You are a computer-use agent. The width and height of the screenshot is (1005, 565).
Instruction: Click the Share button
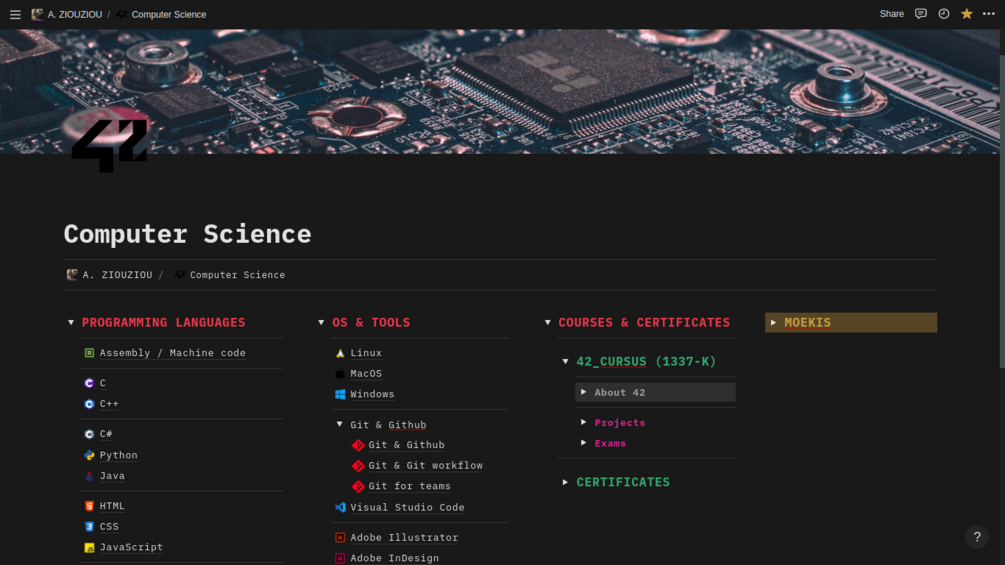coord(891,14)
